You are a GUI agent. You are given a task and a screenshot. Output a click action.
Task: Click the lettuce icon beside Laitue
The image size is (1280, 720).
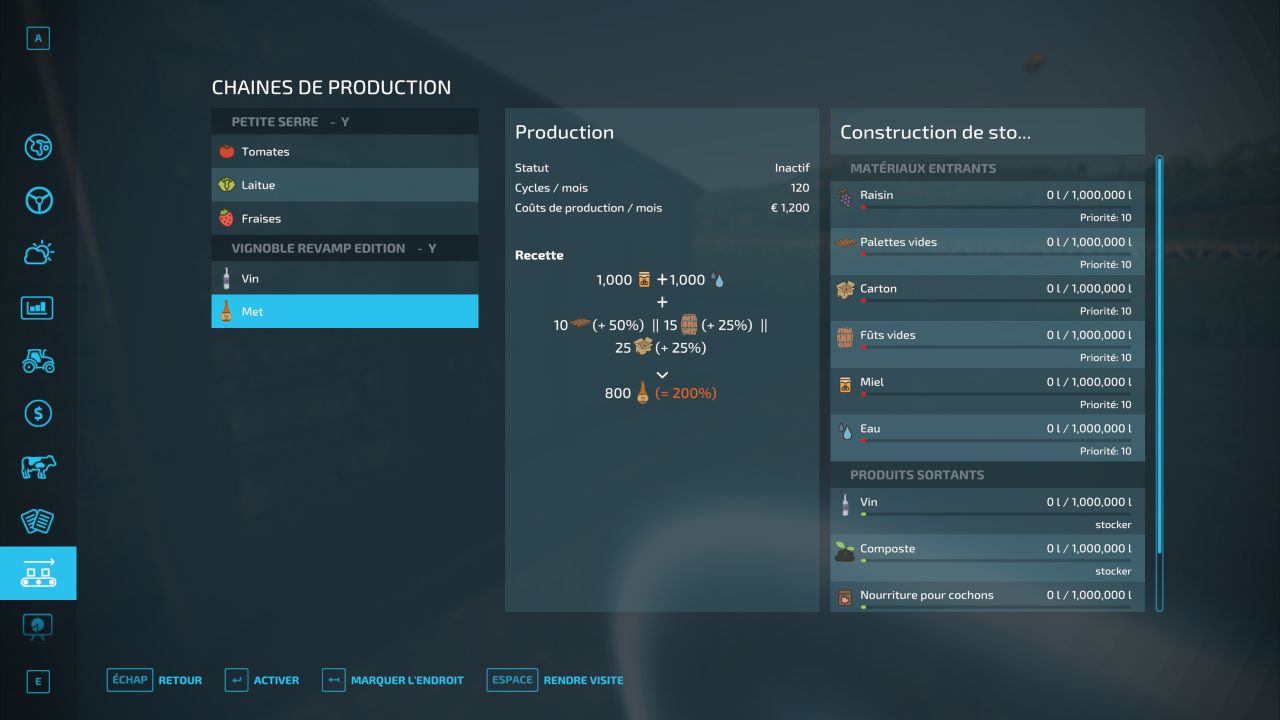[226, 185]
